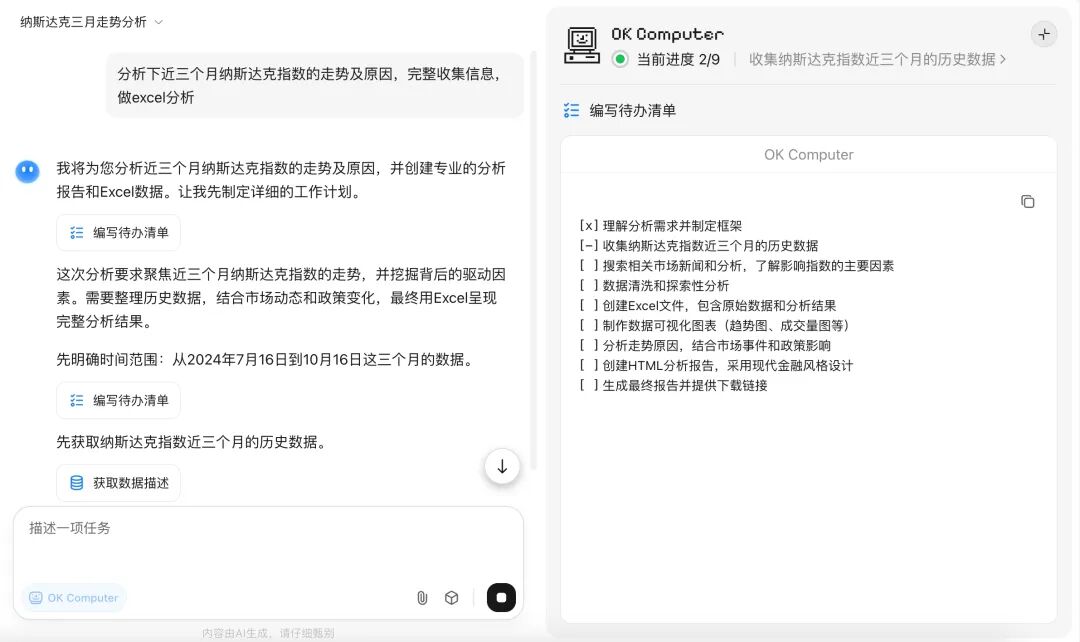Click the OK Computer viewer title bar
The width and height of the screenshot is (1080, 642).
point(809,155)
